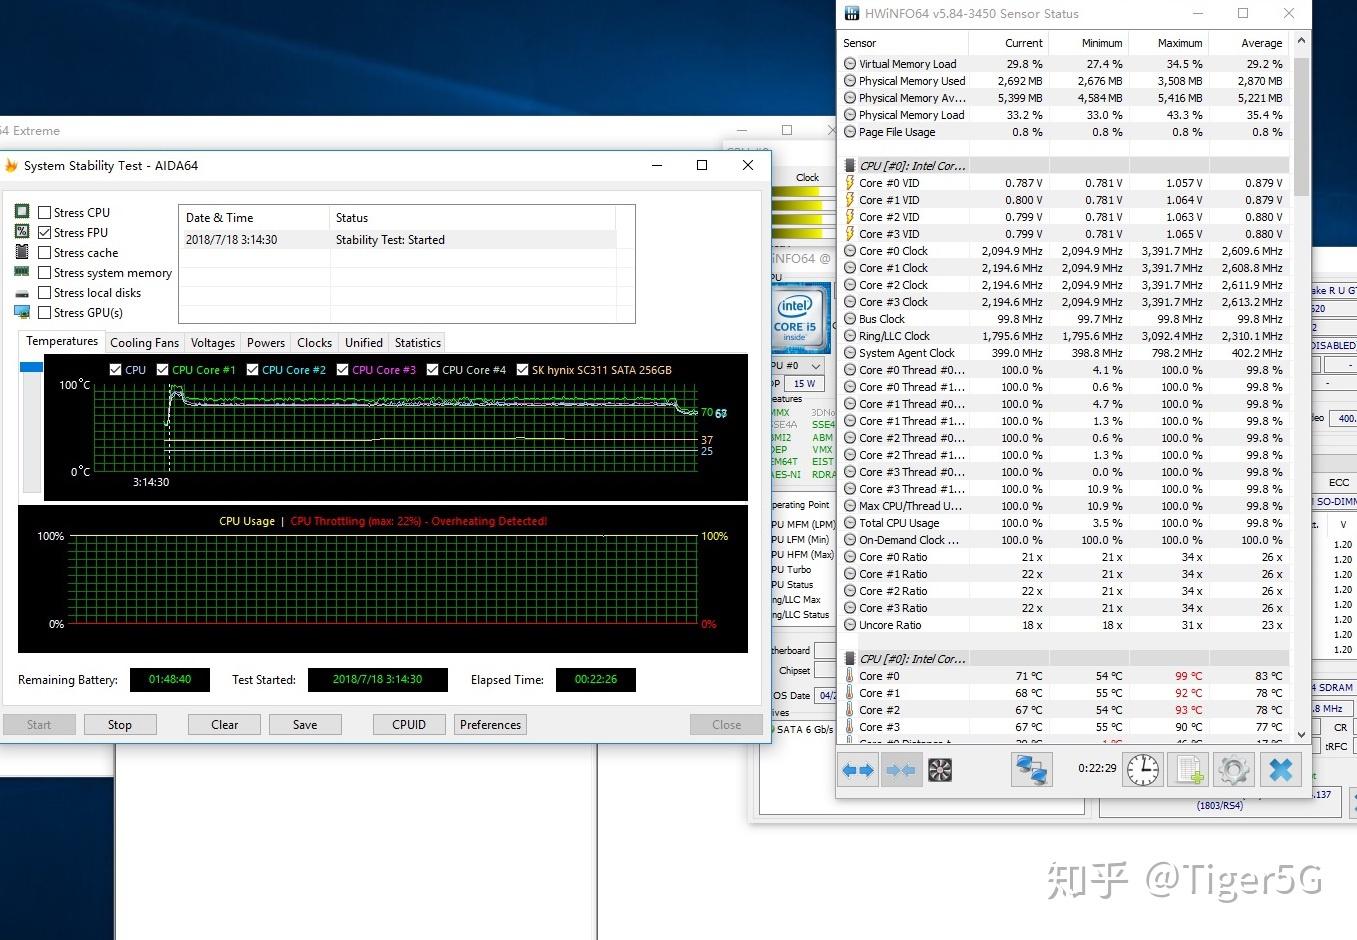Open the Statistics tab

pyautogui.click(x=417, y=342)
